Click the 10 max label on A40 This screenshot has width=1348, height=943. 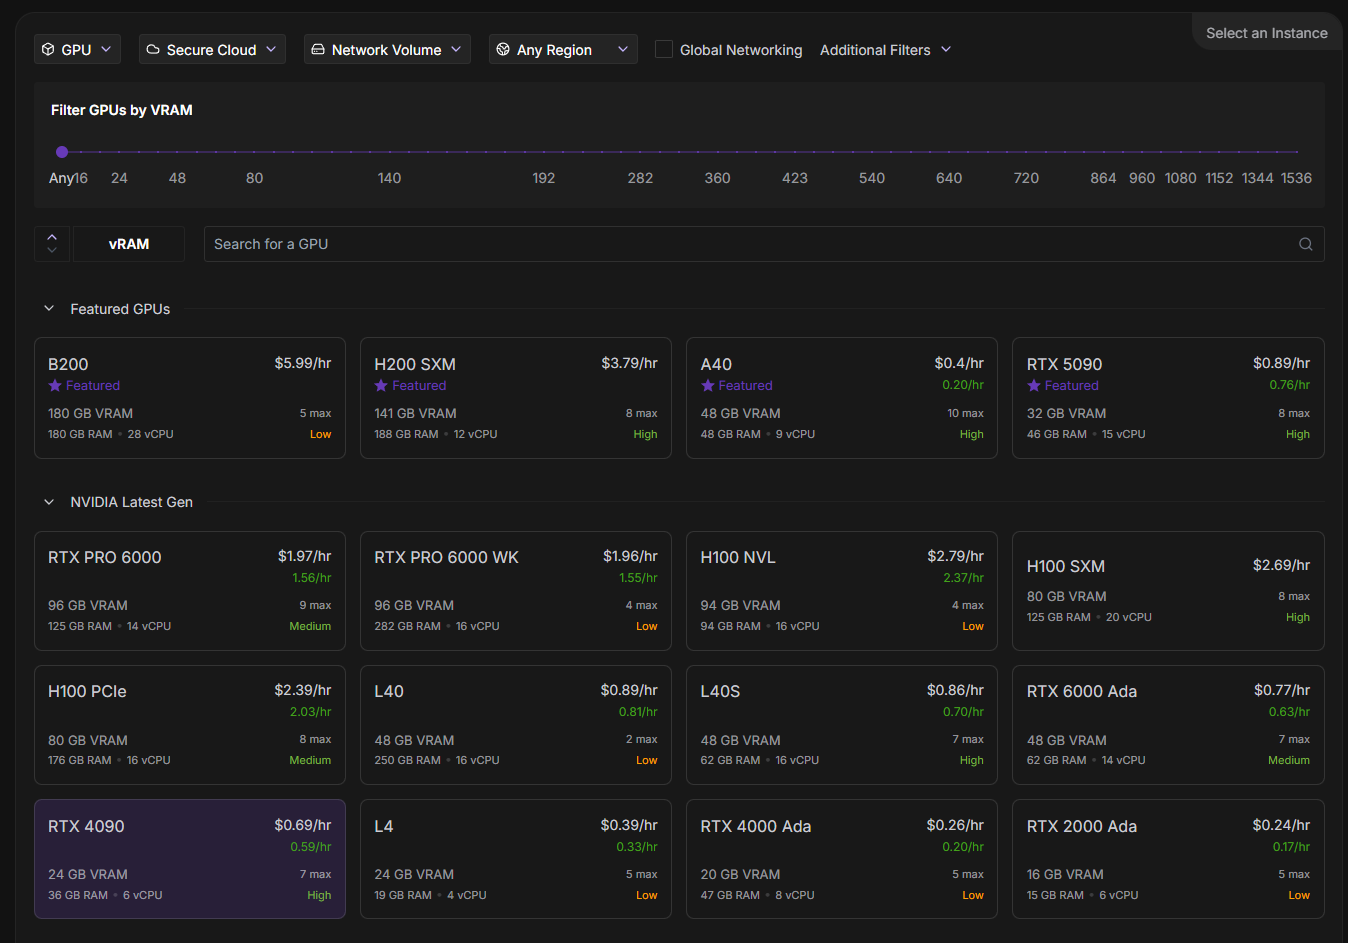click(x=965, y=413)
